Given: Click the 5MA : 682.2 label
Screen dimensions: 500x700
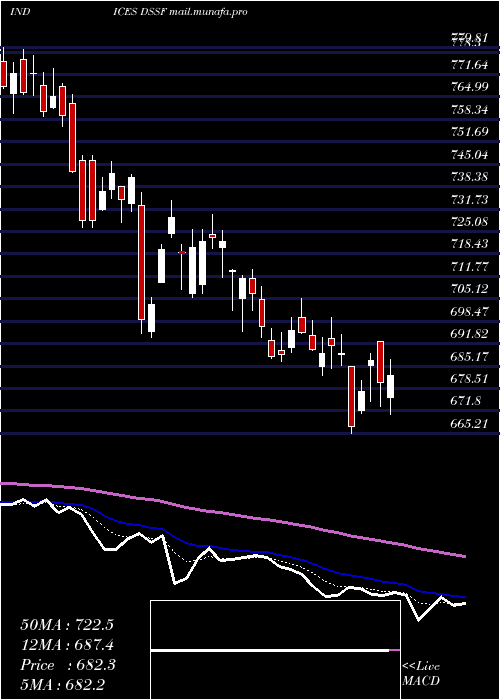Looking at the screenshot, I should (63, 685).
